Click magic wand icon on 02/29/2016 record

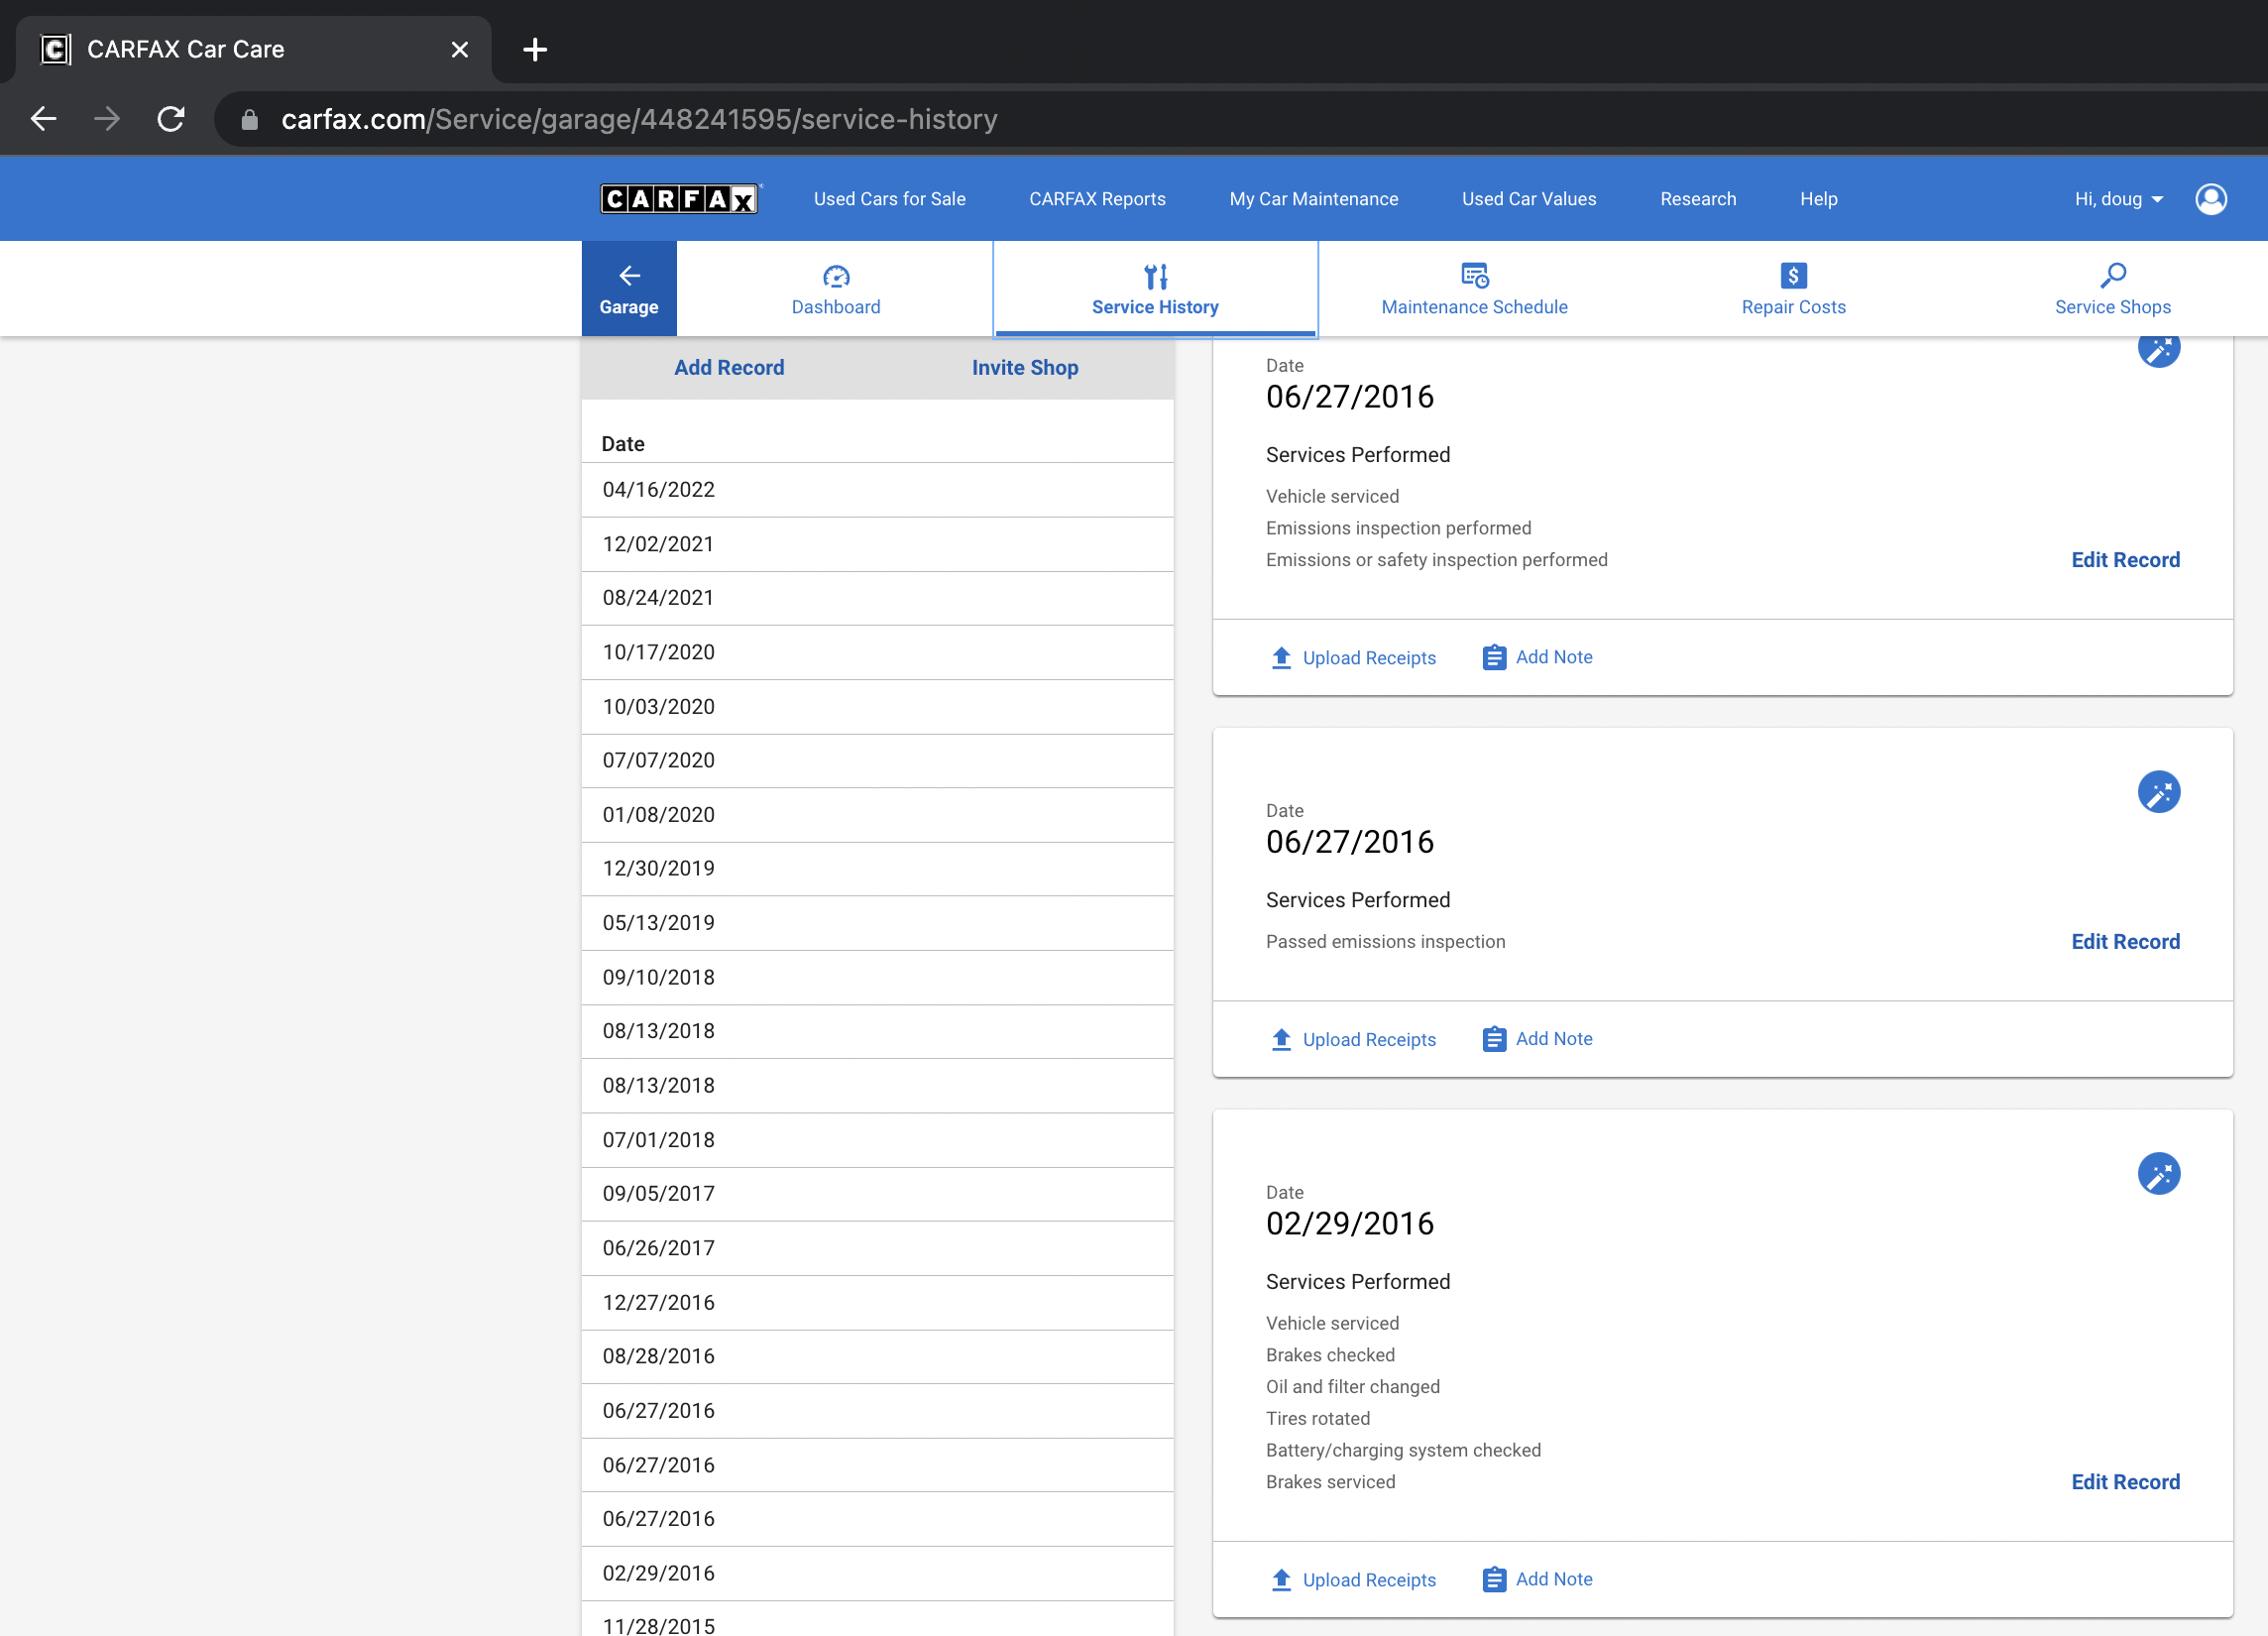[2158, 1174]
